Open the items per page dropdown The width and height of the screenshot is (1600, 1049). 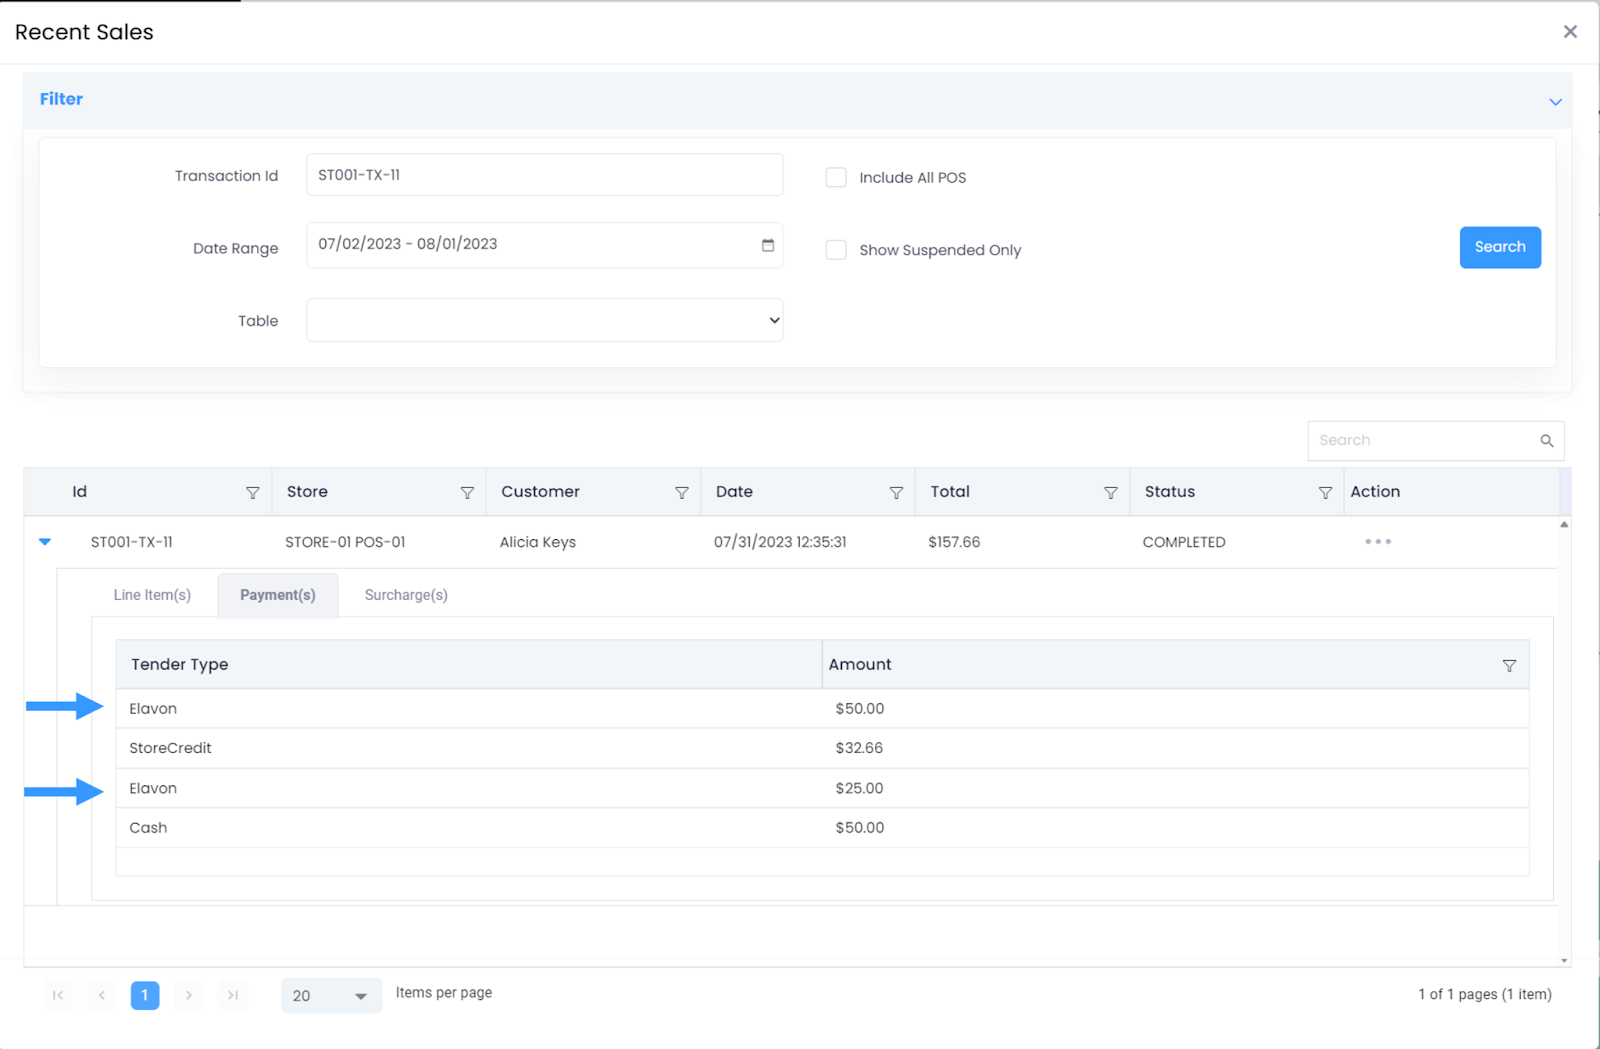[x=331, y=996]
